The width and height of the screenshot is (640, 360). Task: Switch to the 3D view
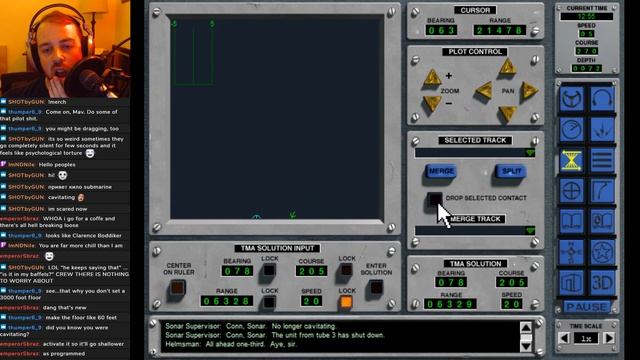[x=602, y=282]
